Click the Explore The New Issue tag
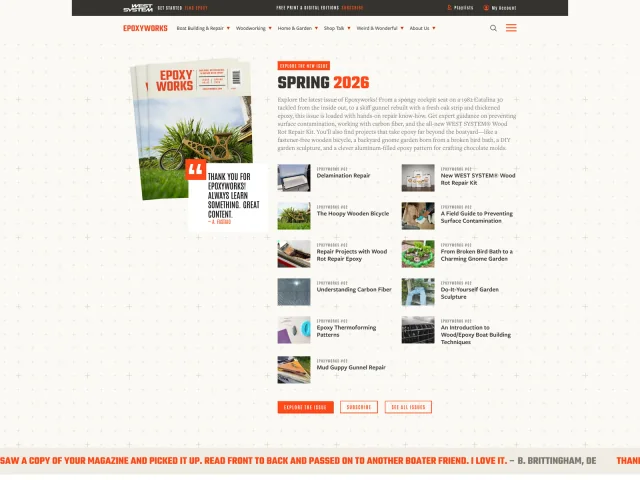Screen dimensions: 640x480 point(304,66)
